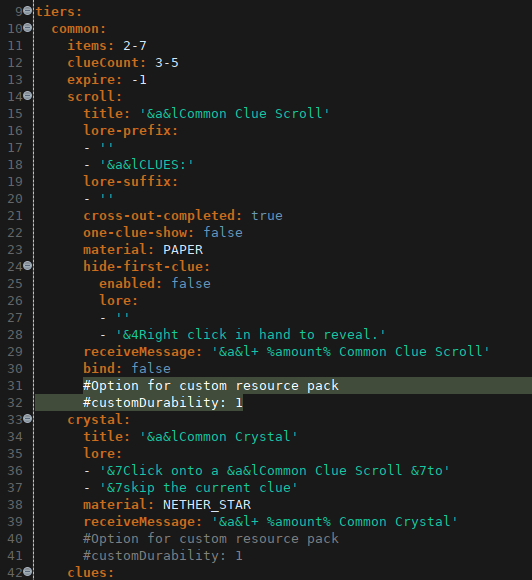The height and width of the screenshot is (580, 532).
Task: Click the value 3-5 after clueCount
Action: (x=167, y=63)
